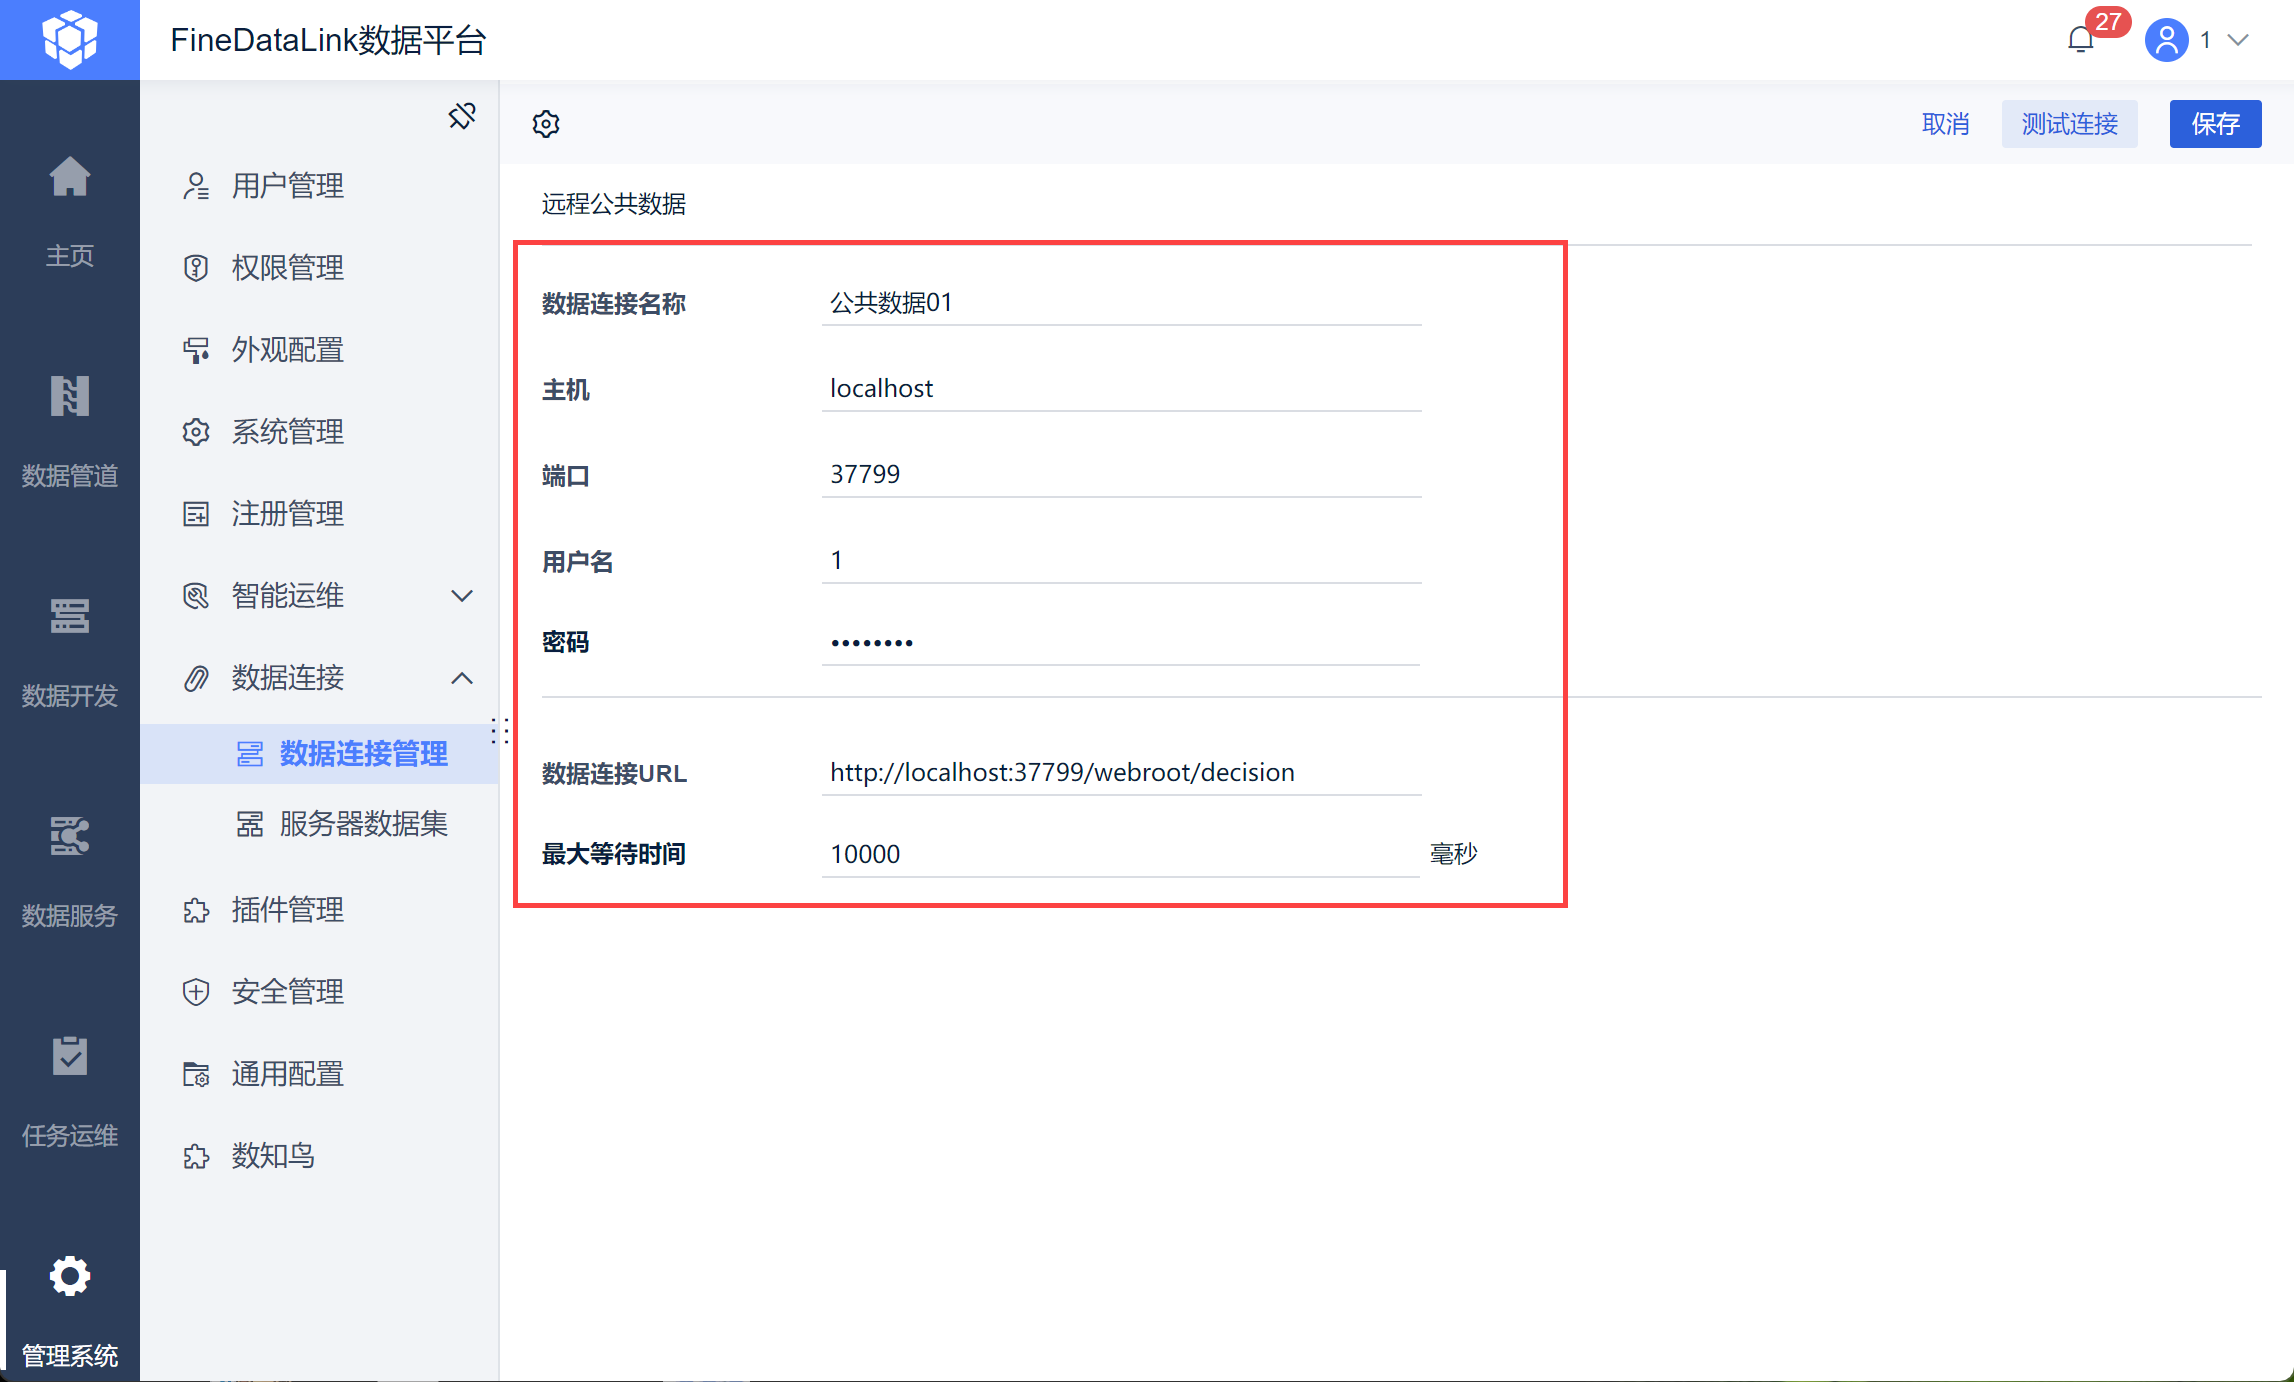
Task: Open the user account dropdown arrow
Action: click(2239, 40)
